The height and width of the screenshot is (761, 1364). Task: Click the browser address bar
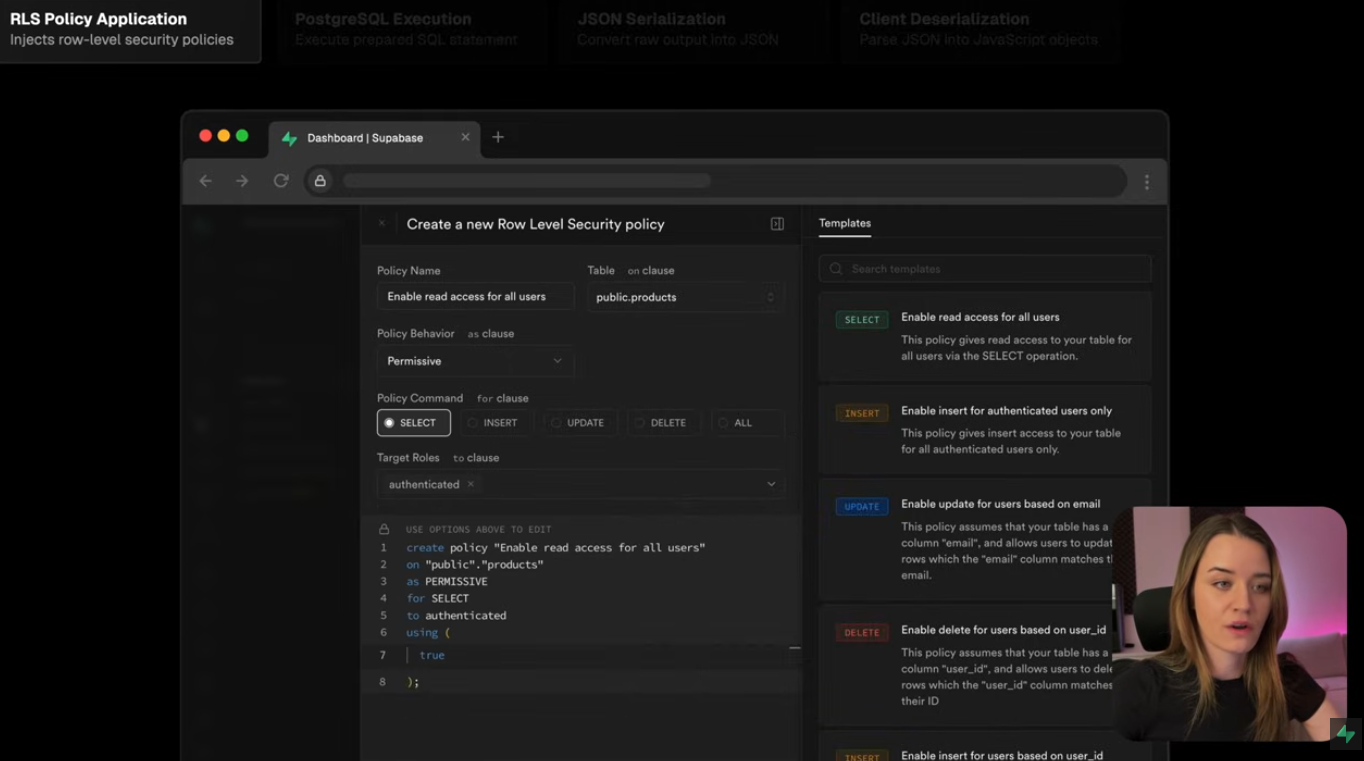pos(717,181)
